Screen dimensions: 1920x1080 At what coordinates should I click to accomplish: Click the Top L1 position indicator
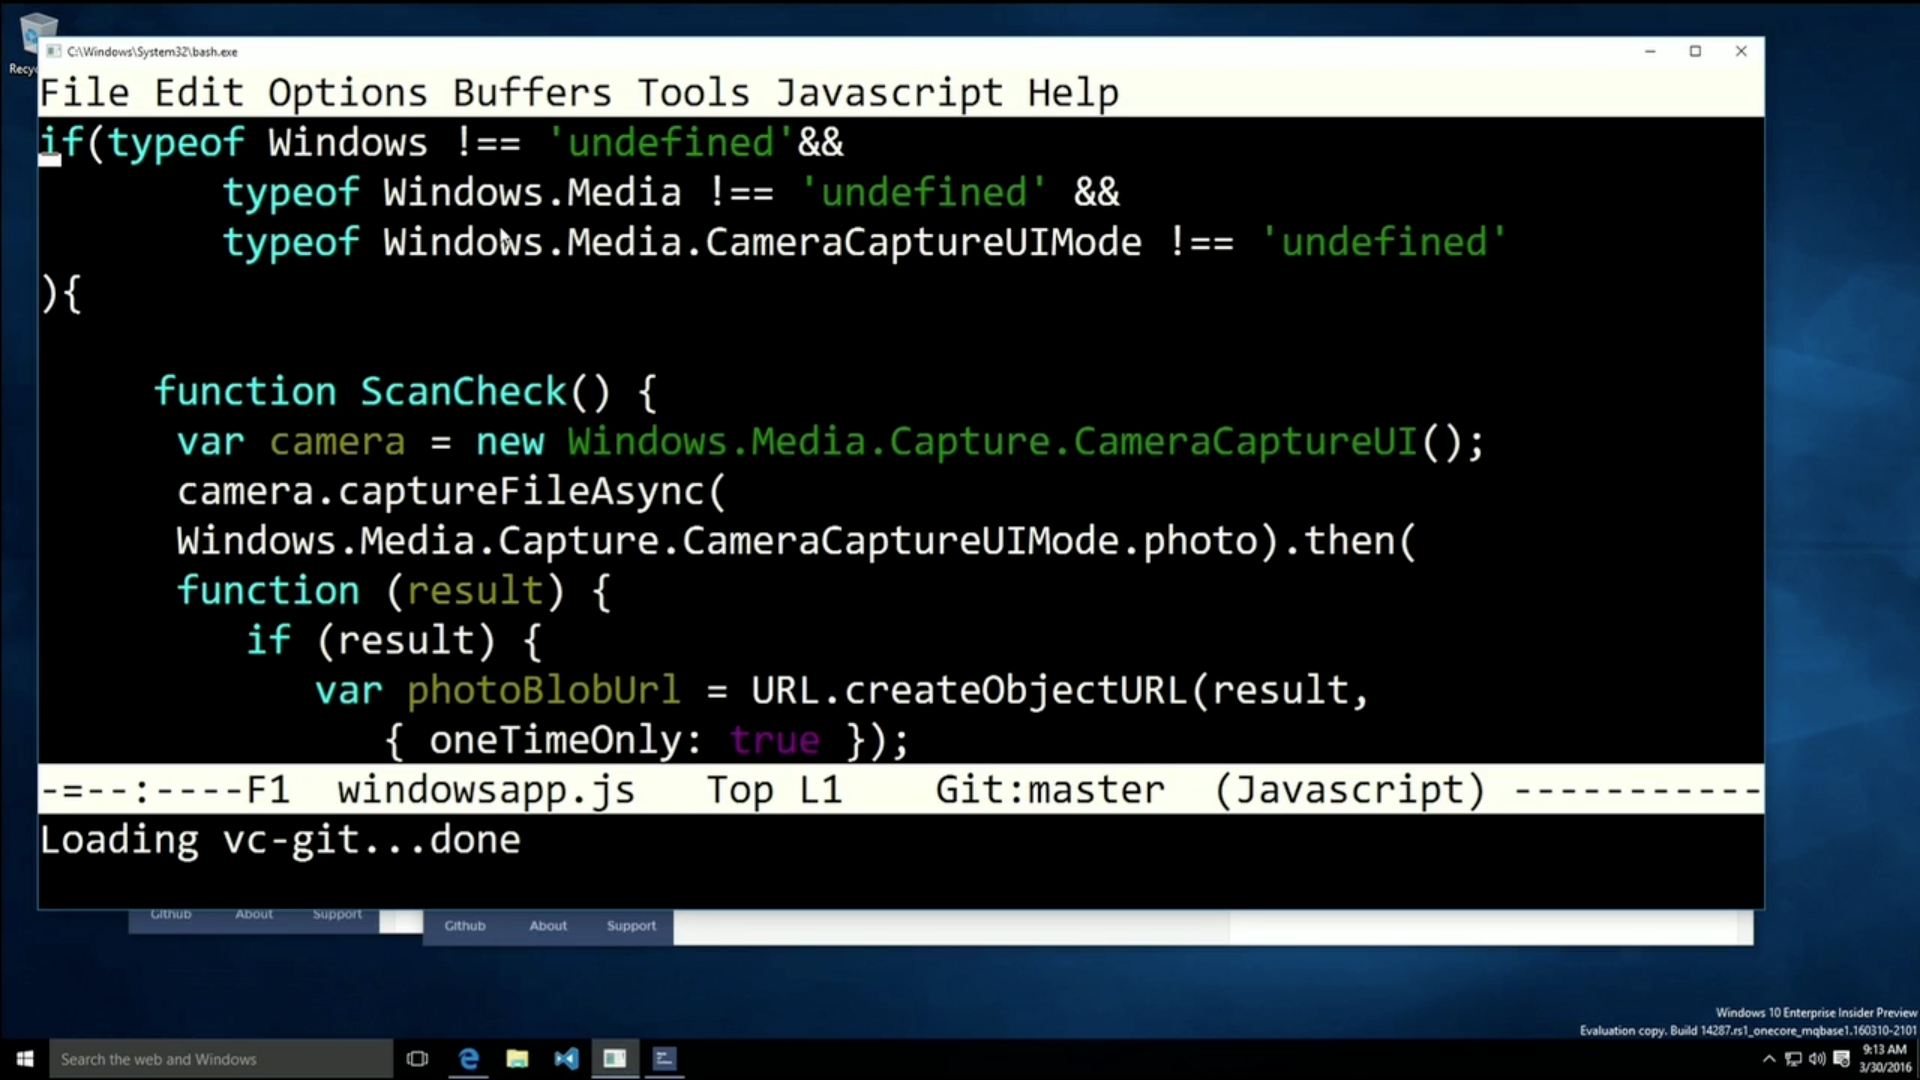click(774, 790)
